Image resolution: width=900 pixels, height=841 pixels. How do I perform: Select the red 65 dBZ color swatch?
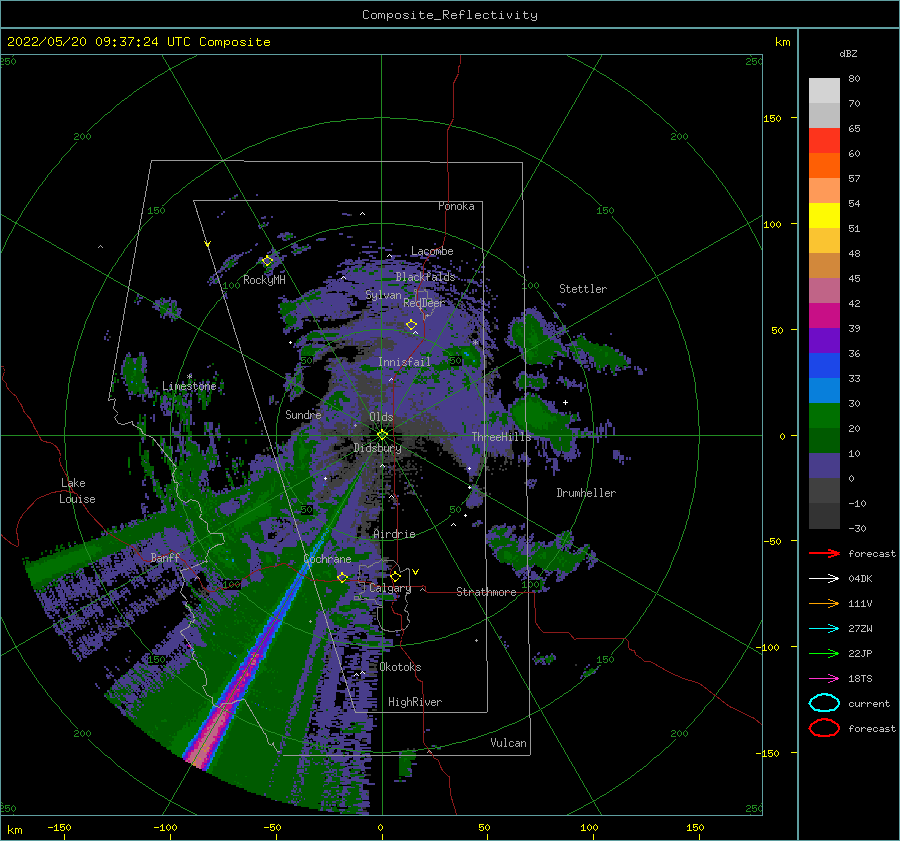[824, 141]
